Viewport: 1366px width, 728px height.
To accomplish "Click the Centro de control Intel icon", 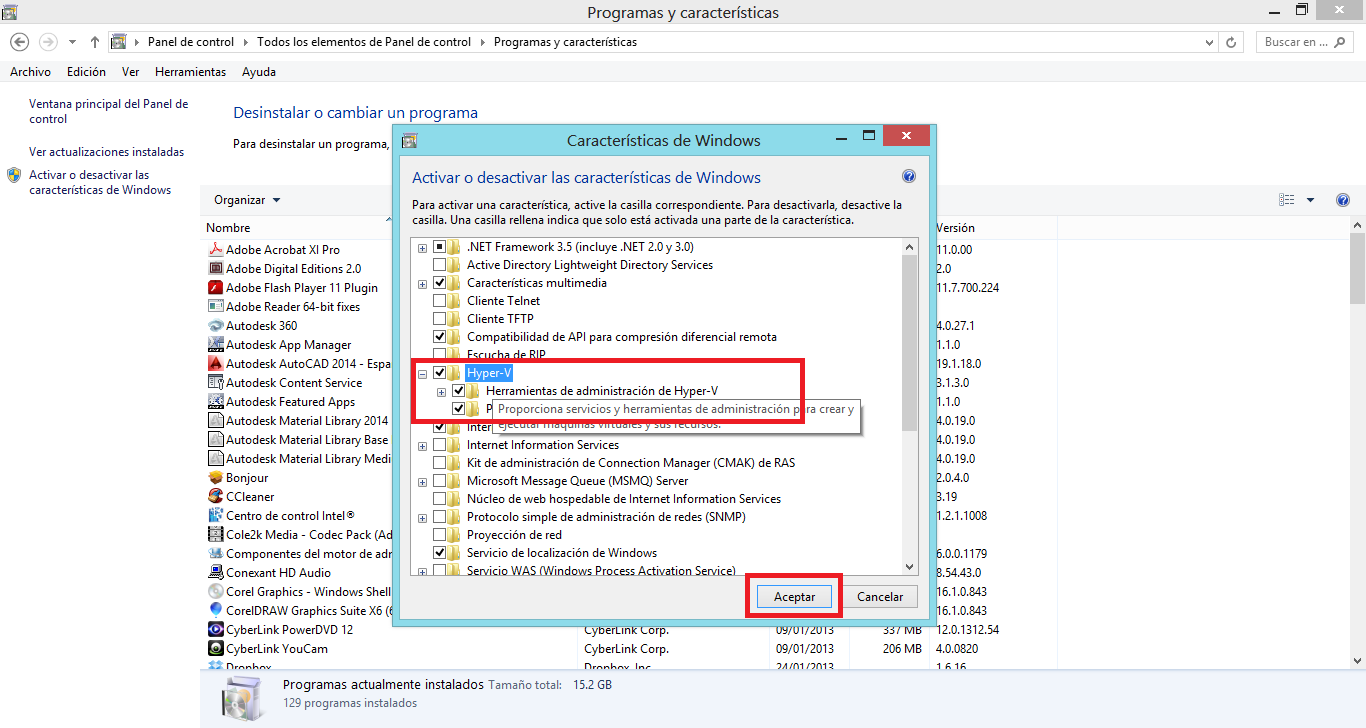I will pos(215,516).
